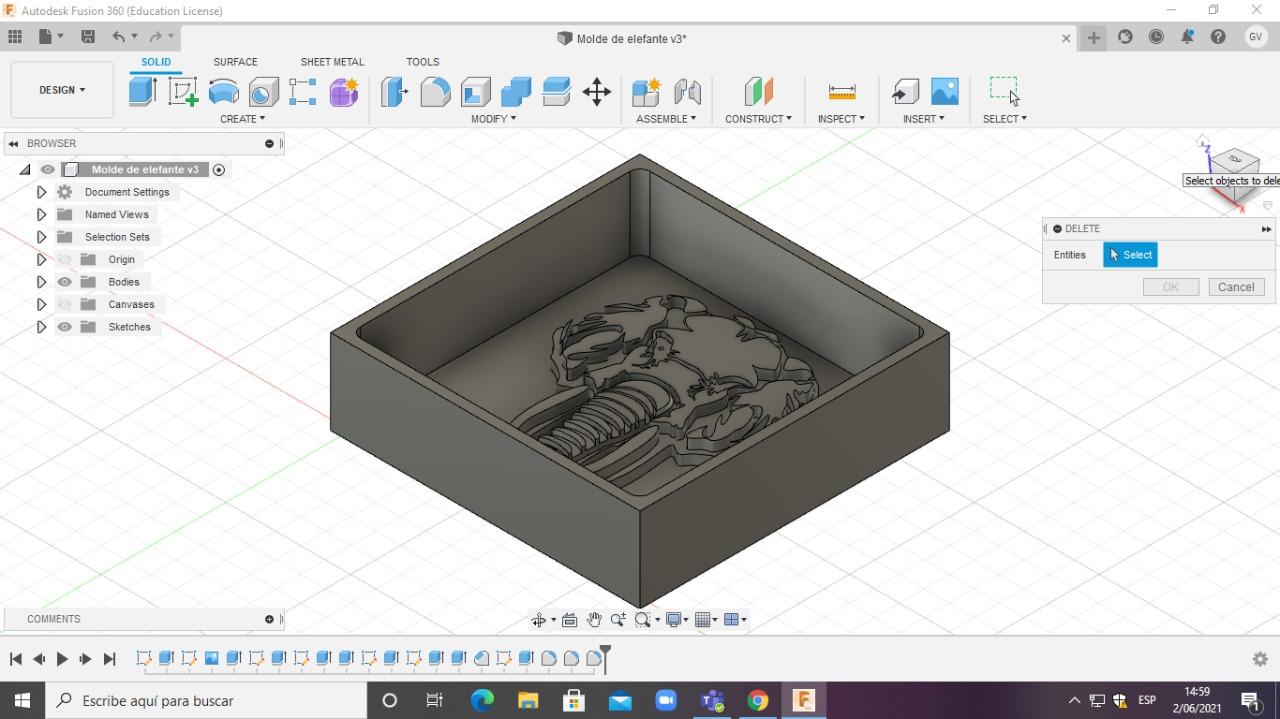Open the Job Status clock icon

click(1156, 37)
